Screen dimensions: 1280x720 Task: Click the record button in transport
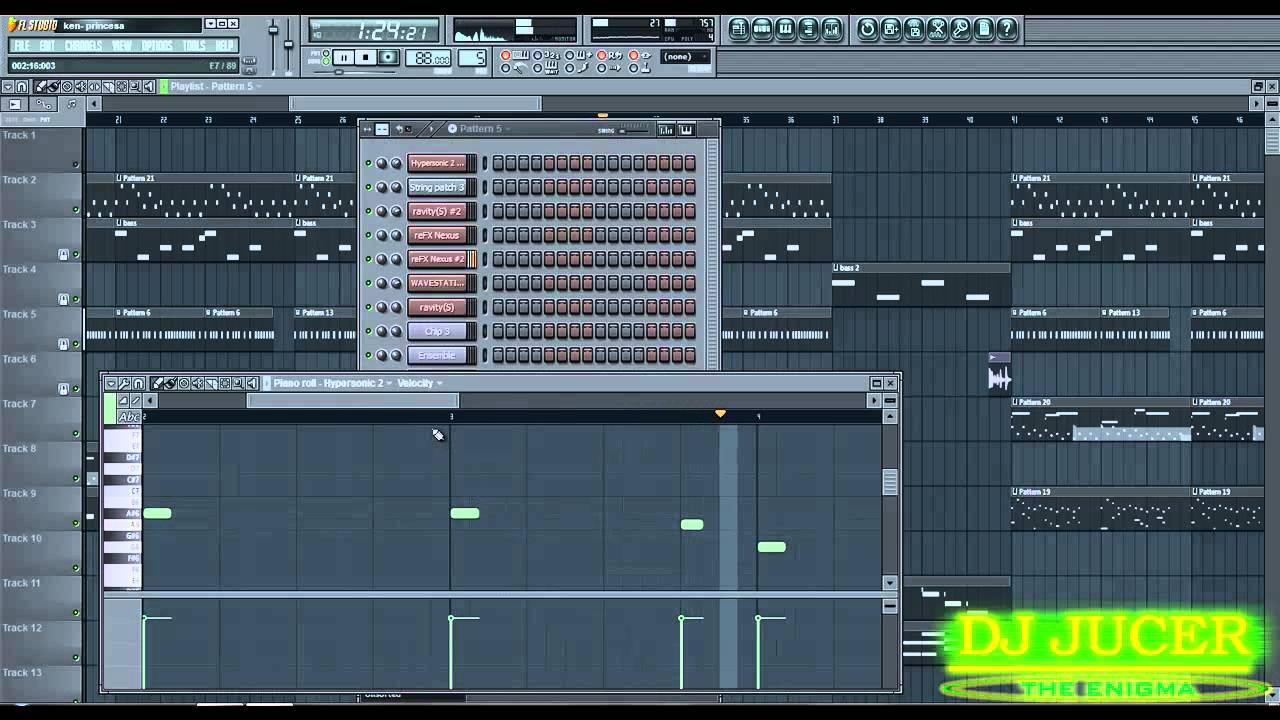pyautogui.click(x=388, y=58)
